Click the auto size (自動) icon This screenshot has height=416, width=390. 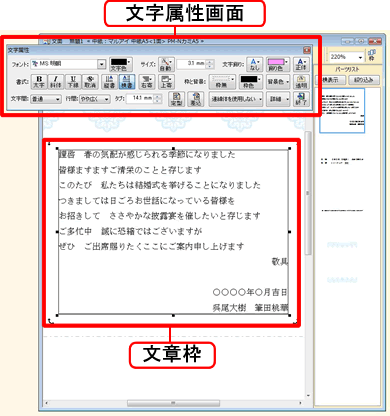click(x=166, y=64)
